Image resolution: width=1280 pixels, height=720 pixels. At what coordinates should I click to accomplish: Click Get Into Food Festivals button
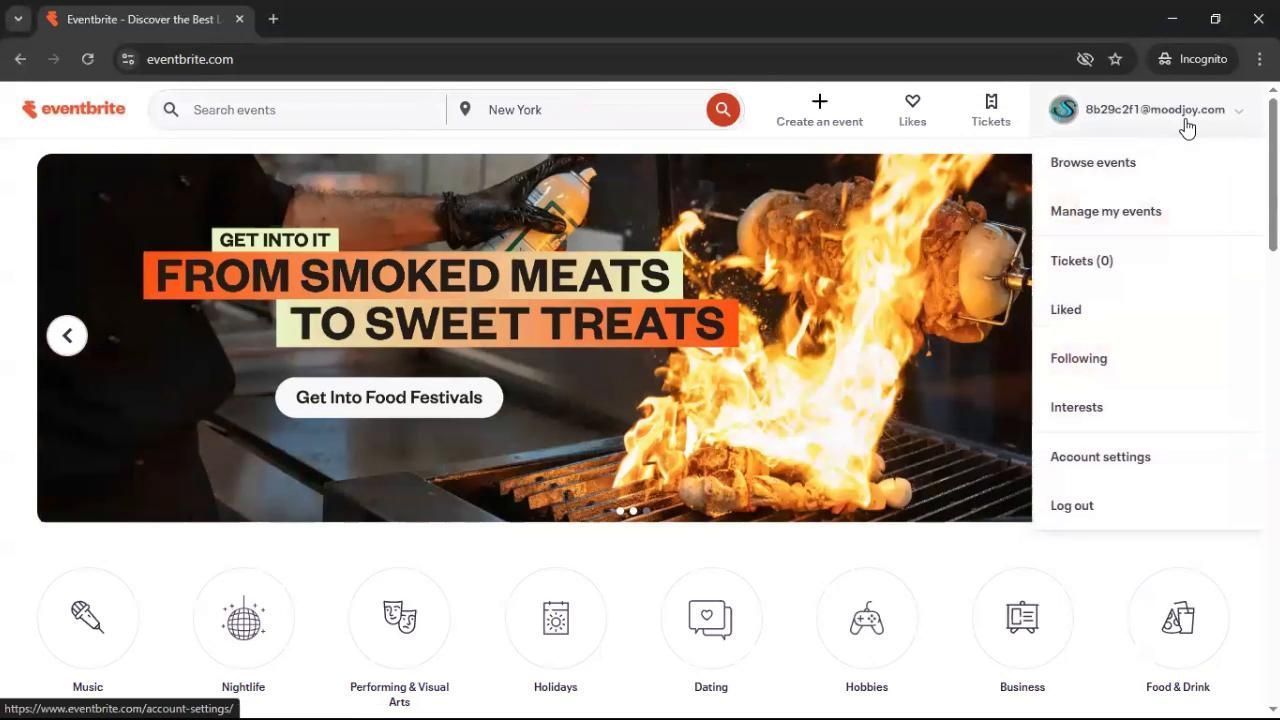click(389, 397)
